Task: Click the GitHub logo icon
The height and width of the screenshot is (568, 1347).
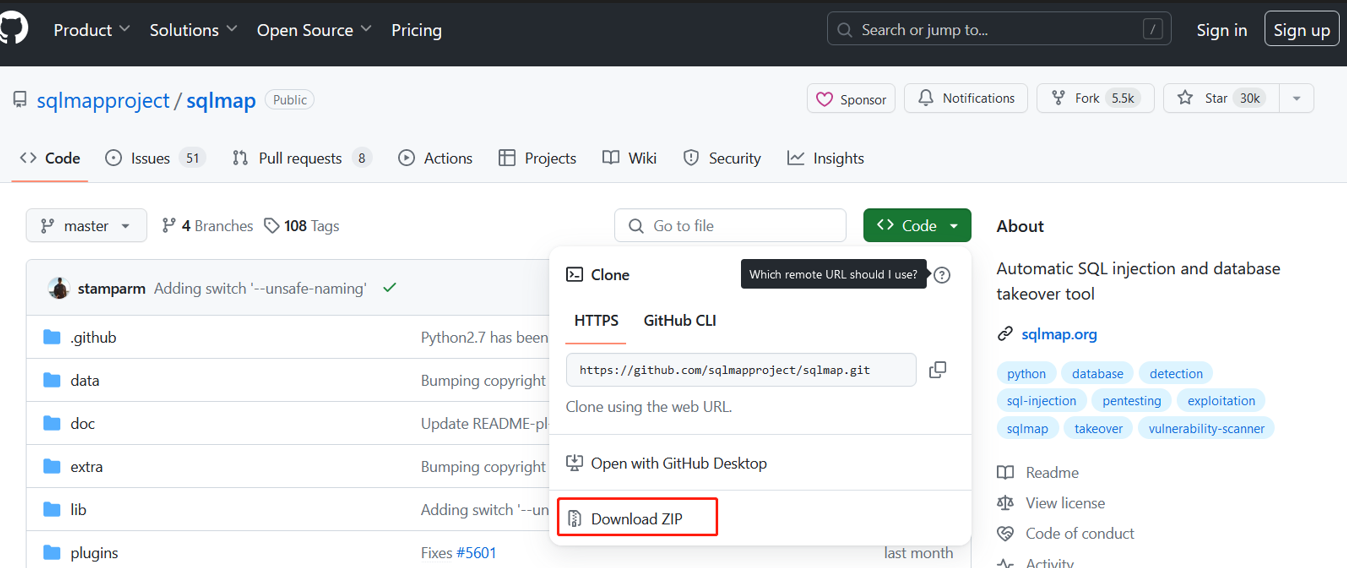Action: coord(13,30)
